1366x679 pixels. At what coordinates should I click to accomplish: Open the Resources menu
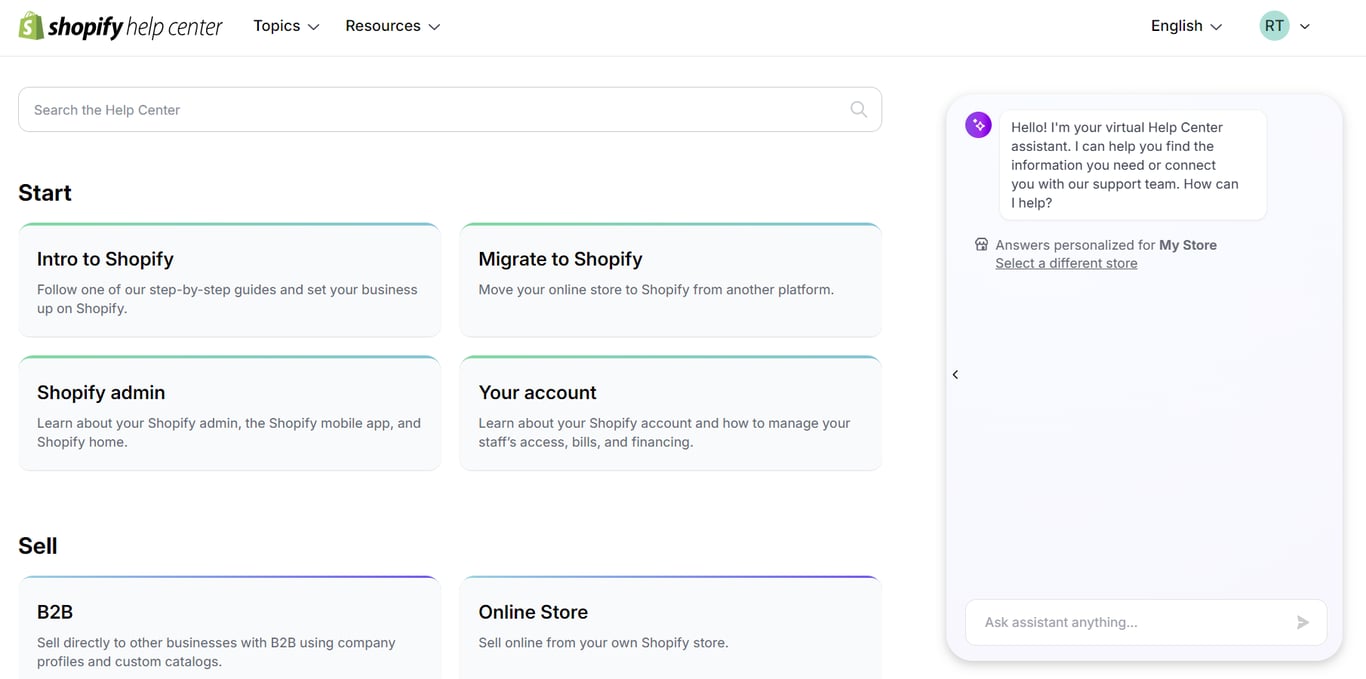tap(383, 26)
